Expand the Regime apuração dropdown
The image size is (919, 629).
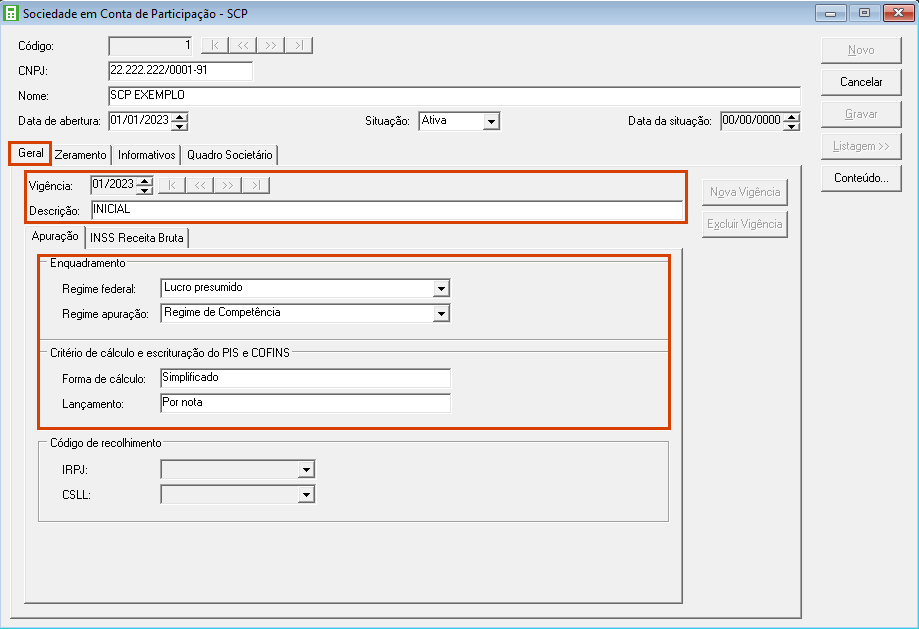coord(440,313)
